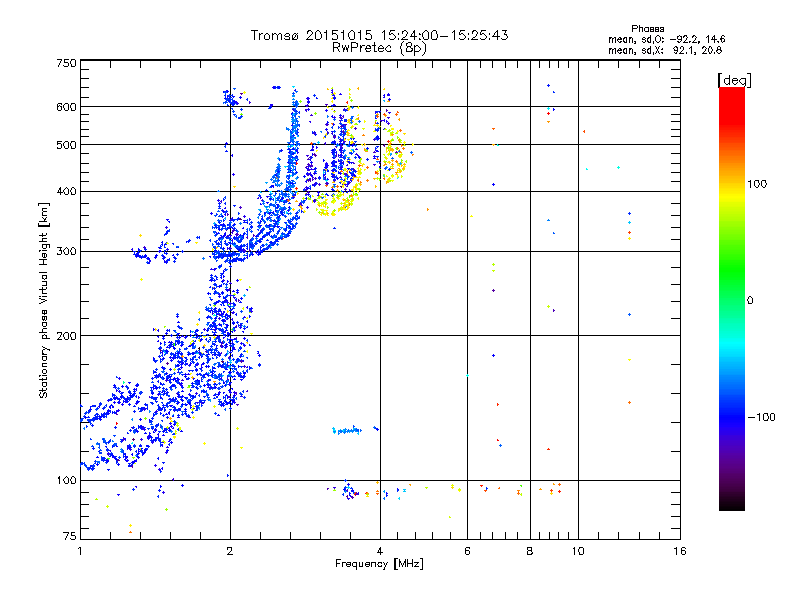Image resolution: width=800 pixels, height=600 pixels.
Task: Click the '0' colorbar tick label
Action: [x=750, y=301]
